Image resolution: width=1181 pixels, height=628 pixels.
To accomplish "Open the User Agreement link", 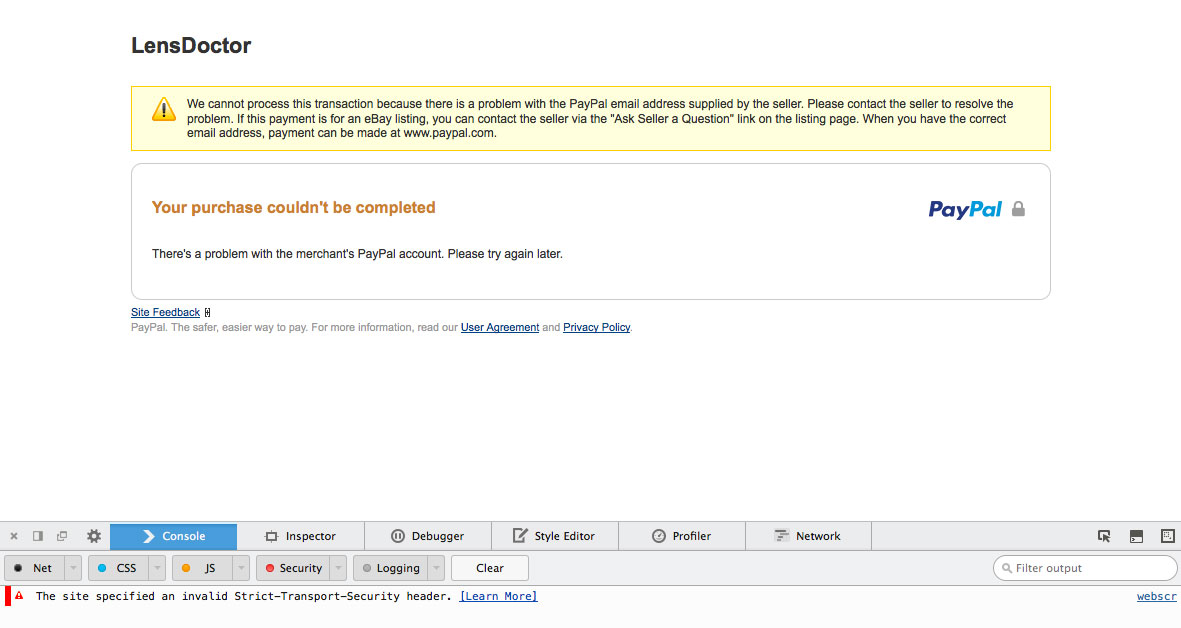I will coord(500,328).
